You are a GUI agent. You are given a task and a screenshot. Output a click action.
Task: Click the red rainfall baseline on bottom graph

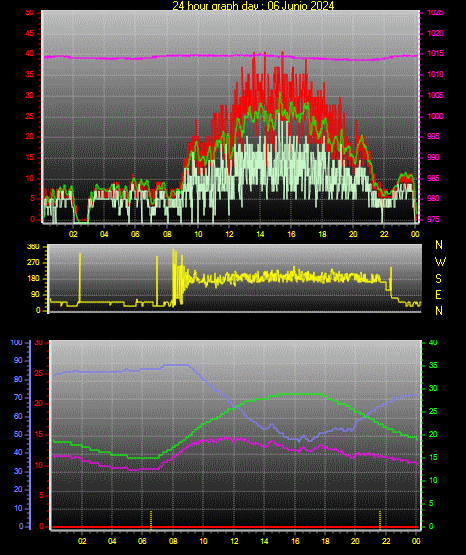(x=235, y=527)
